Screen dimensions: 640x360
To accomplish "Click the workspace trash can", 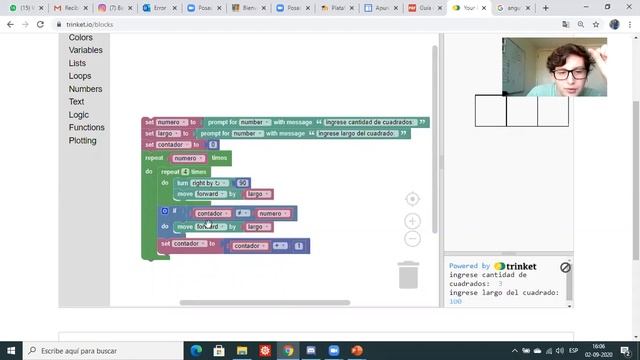I will tap(408, 275).
